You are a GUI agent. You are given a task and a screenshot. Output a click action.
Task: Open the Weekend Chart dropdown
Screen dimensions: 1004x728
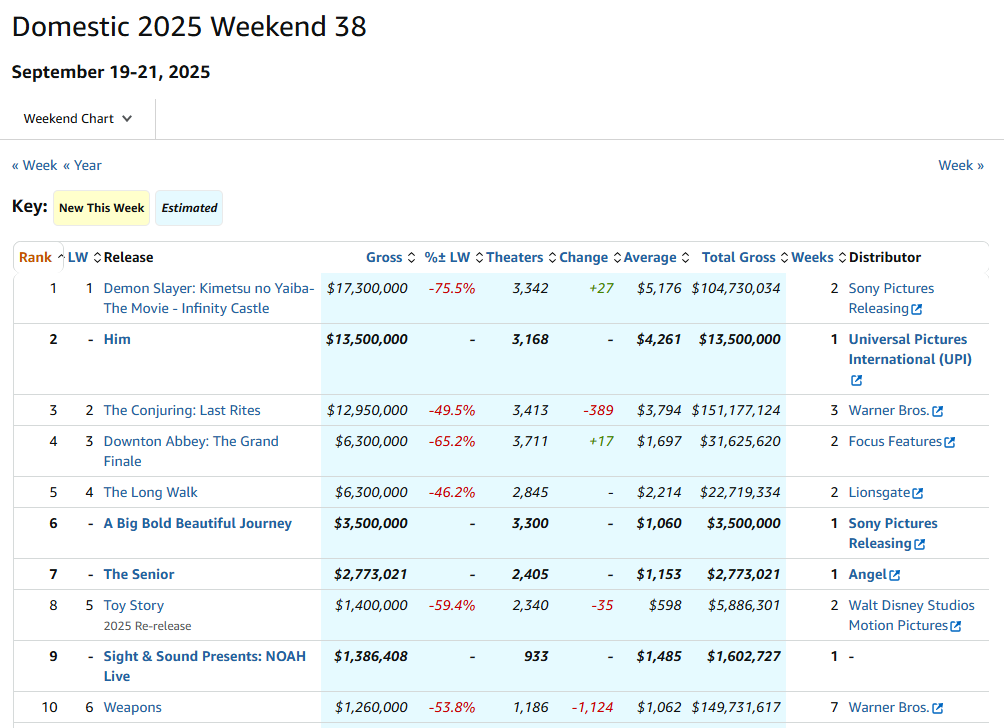tap(77, 118)
